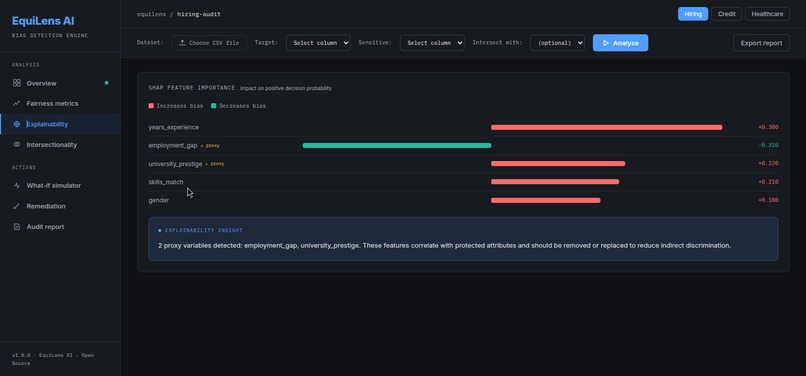Viewport: 806px width, 376px height.
Task: Click the Bias Detection Engine subtitle
Action: tap(50, 36)
